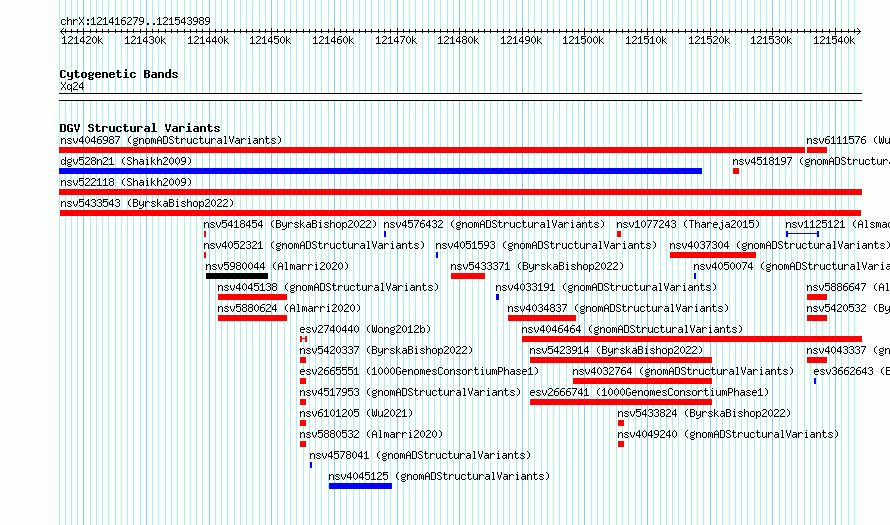Click the red bar under nsv4037304
This screenshot has width=890, height=525.
(712, 255)
